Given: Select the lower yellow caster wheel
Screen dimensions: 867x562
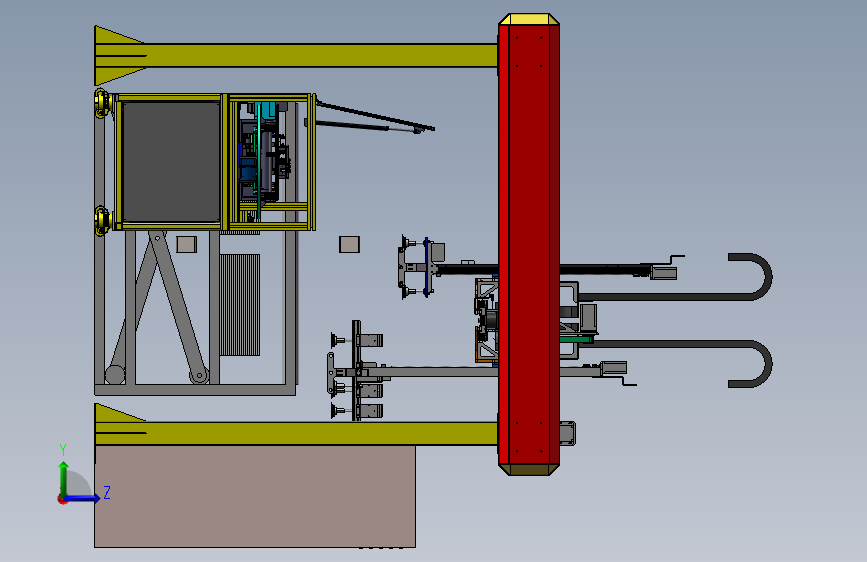Looking at the screenshot, I should (103, 221).
